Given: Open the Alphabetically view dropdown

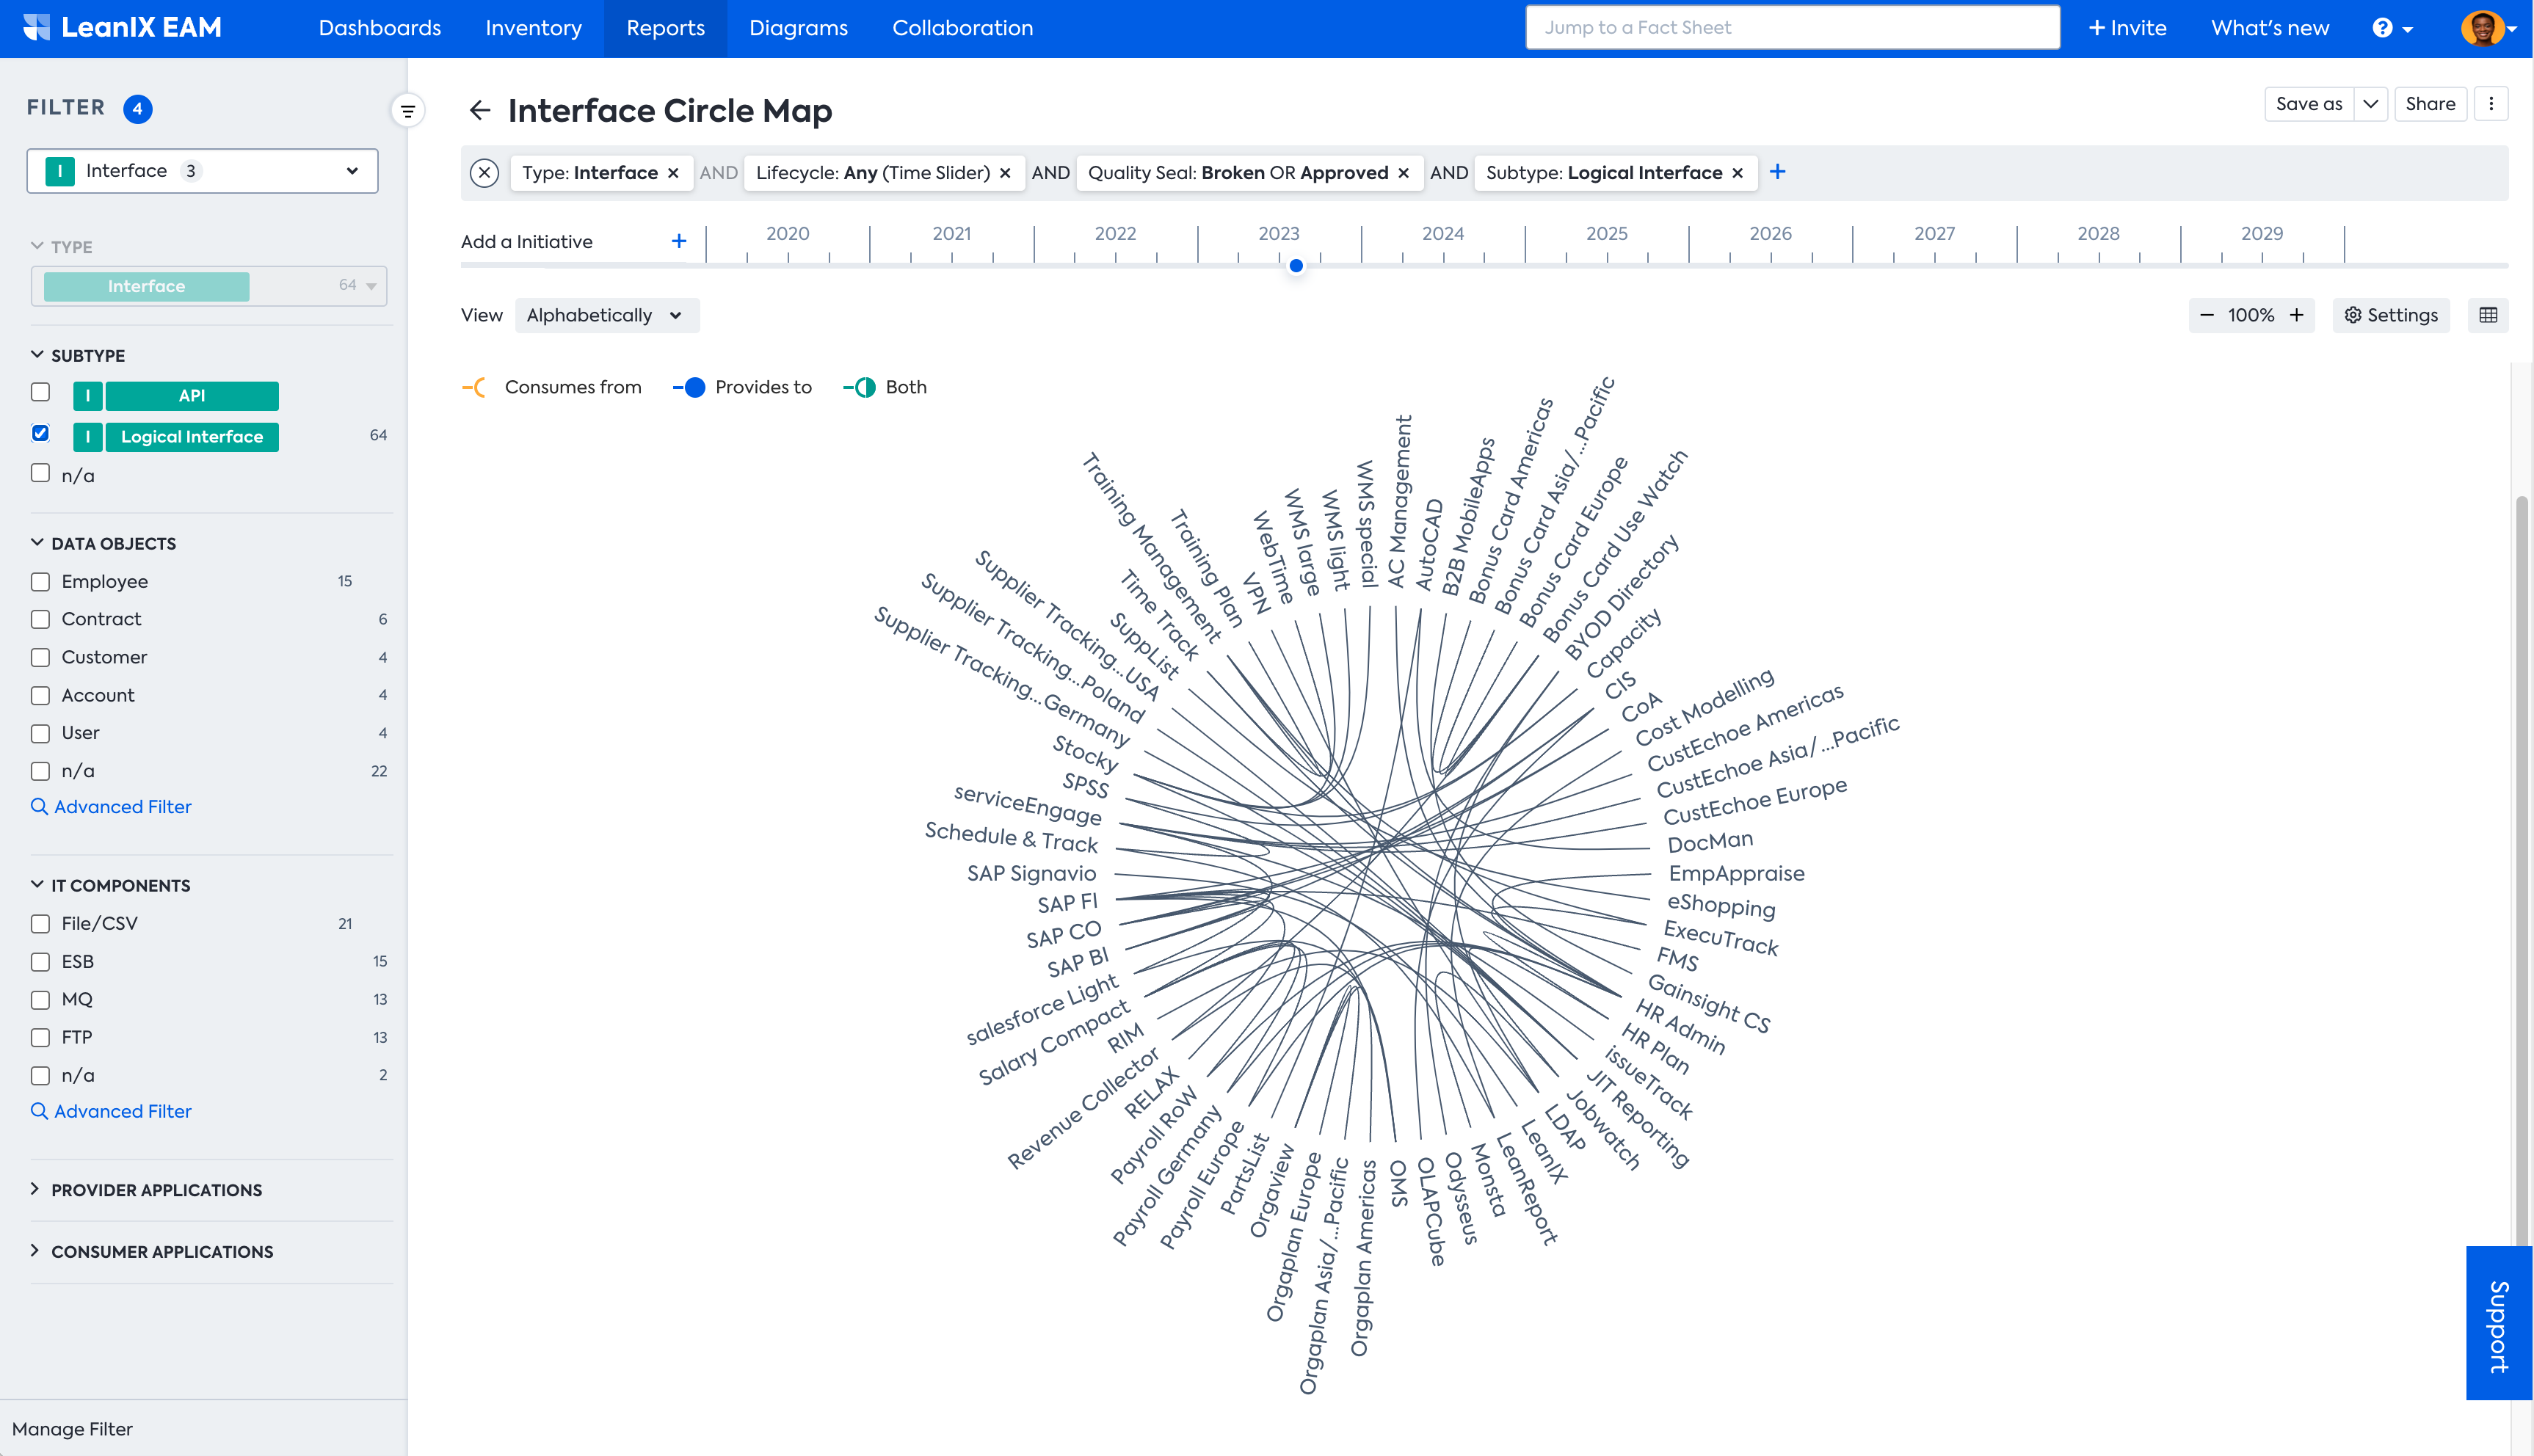Looking at the screenshot, I should coord(605,315).
